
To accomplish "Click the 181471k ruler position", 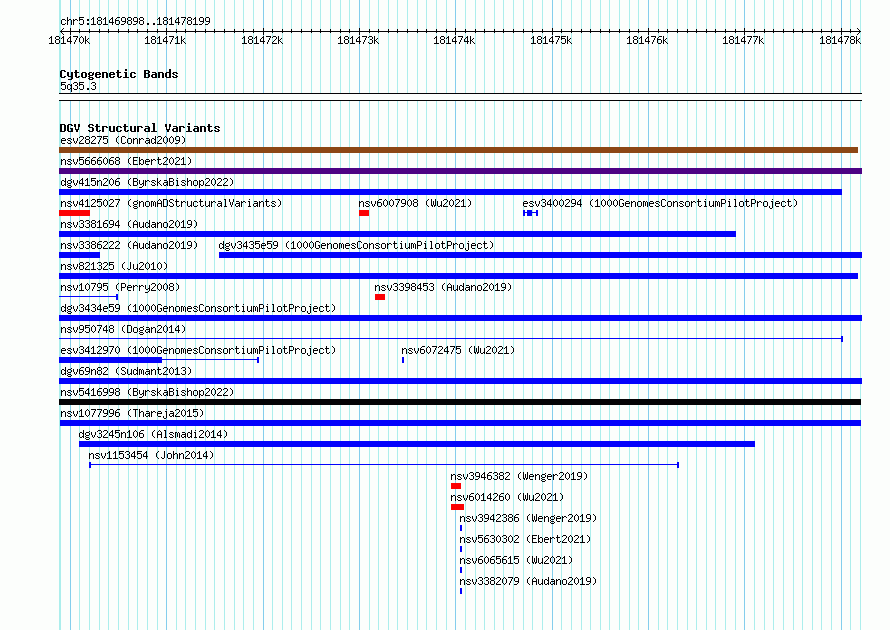I will 165,40.
